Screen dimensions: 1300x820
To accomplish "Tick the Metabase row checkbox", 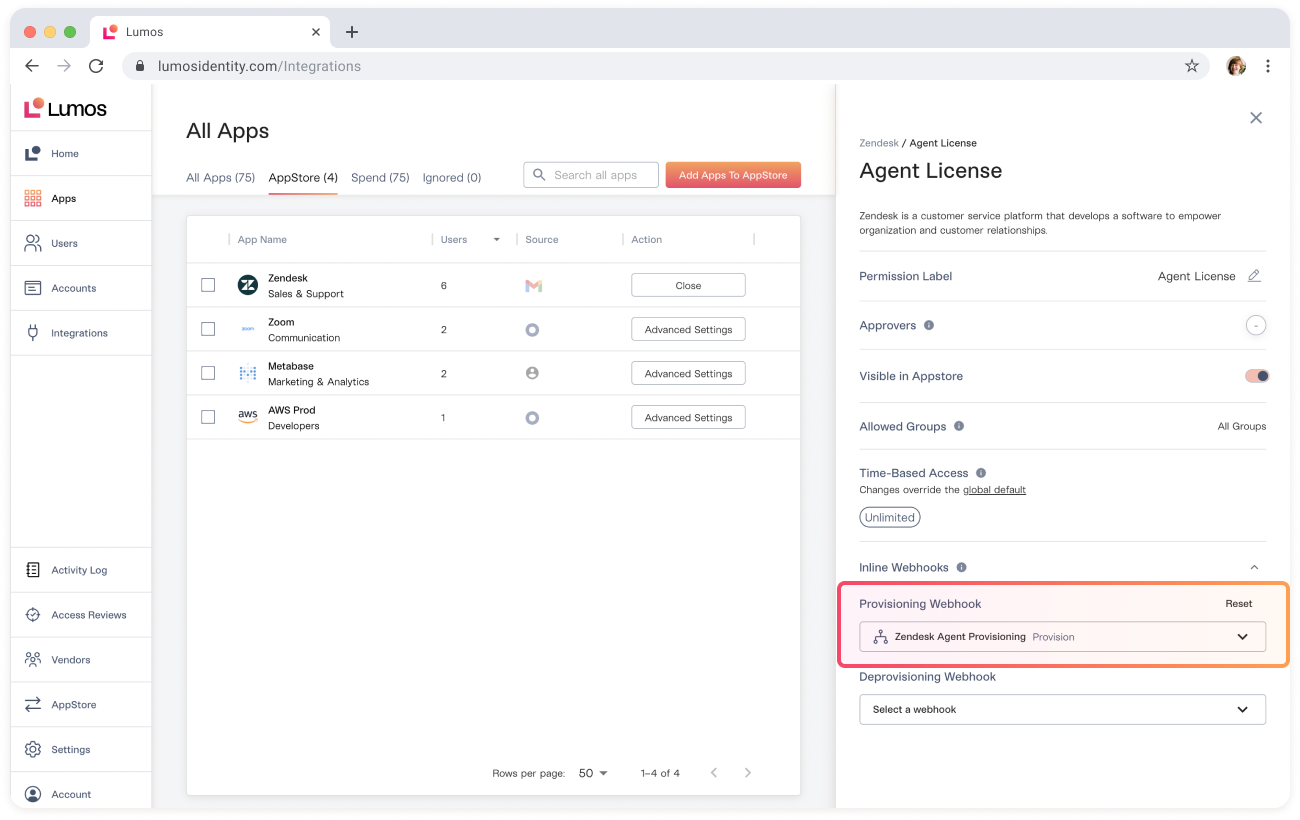I will (x=208, y=373).
